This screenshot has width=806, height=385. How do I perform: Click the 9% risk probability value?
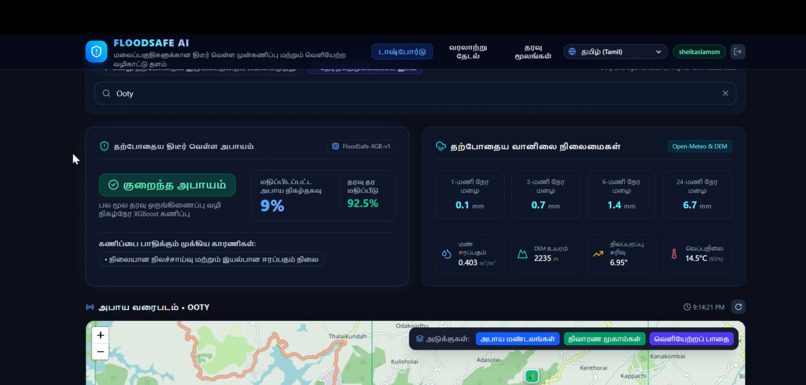point(272,206)
